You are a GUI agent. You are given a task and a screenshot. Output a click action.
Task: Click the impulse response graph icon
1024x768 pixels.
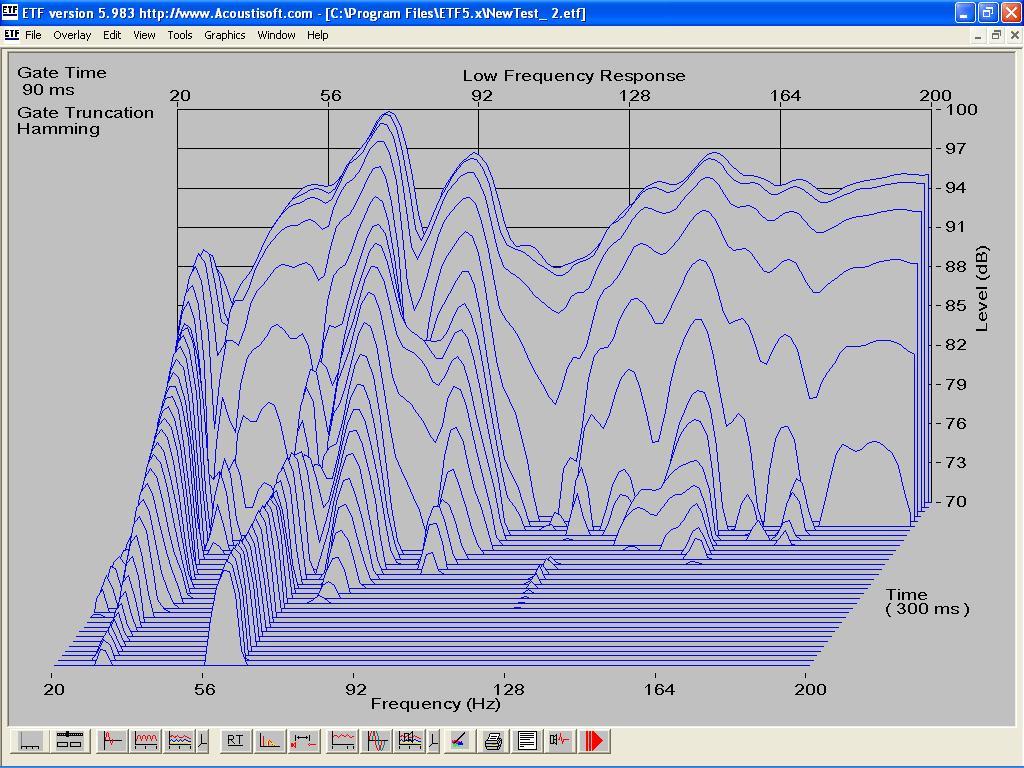tap(112, 741)
